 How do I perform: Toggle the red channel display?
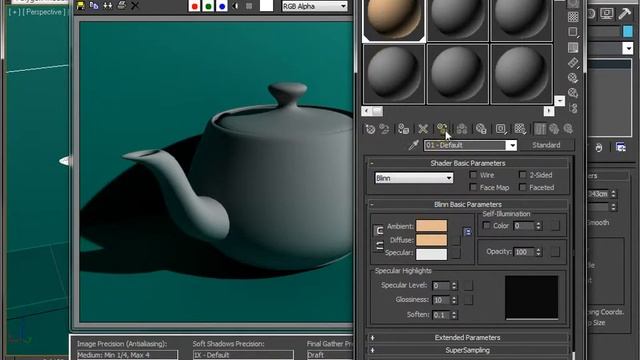coord(195,6)
